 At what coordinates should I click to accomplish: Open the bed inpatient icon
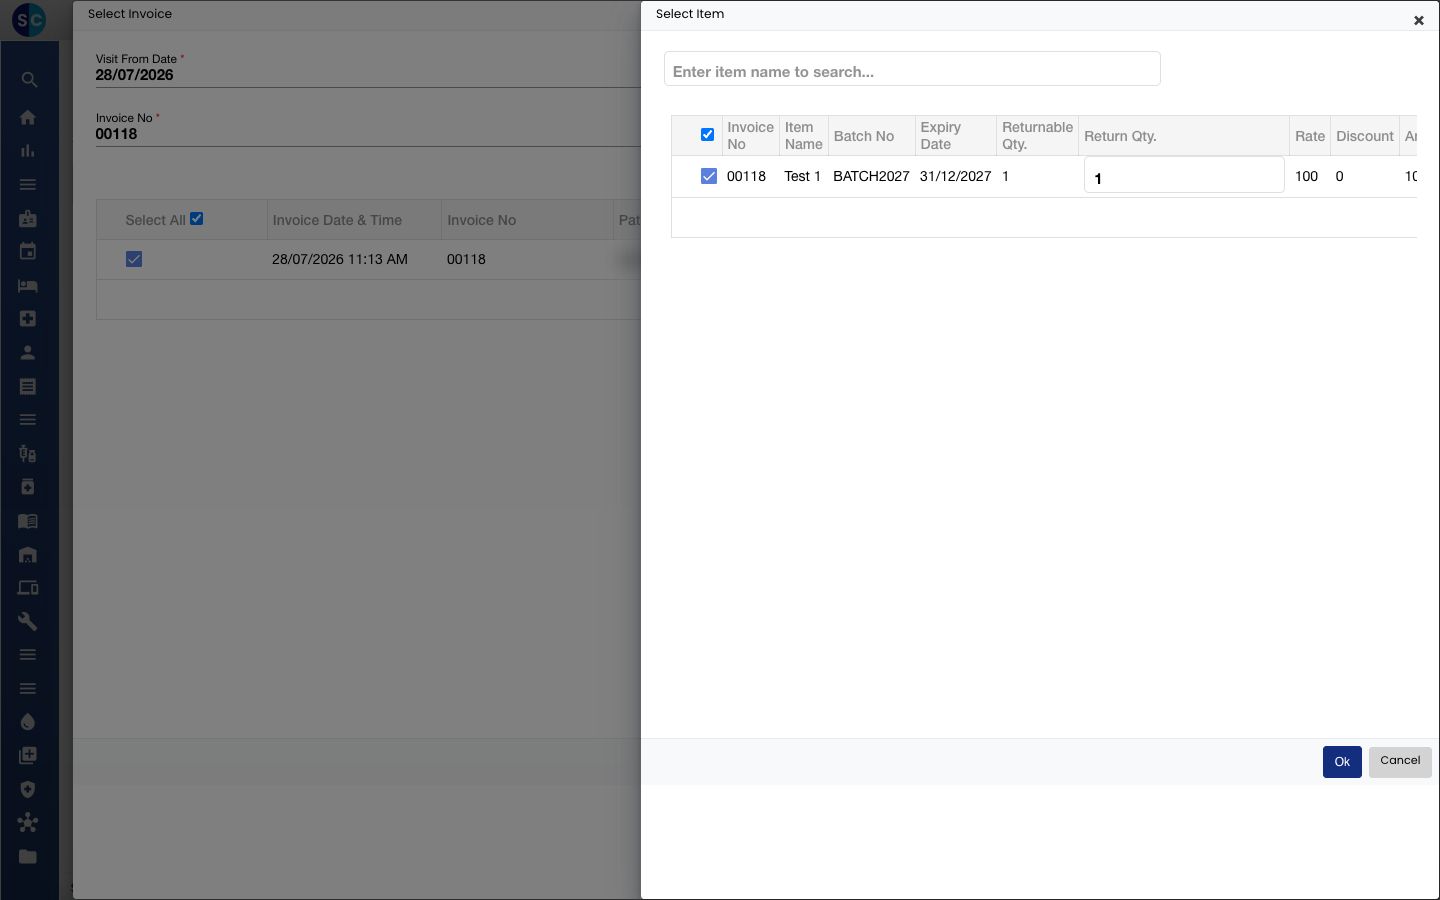point(28,285)
